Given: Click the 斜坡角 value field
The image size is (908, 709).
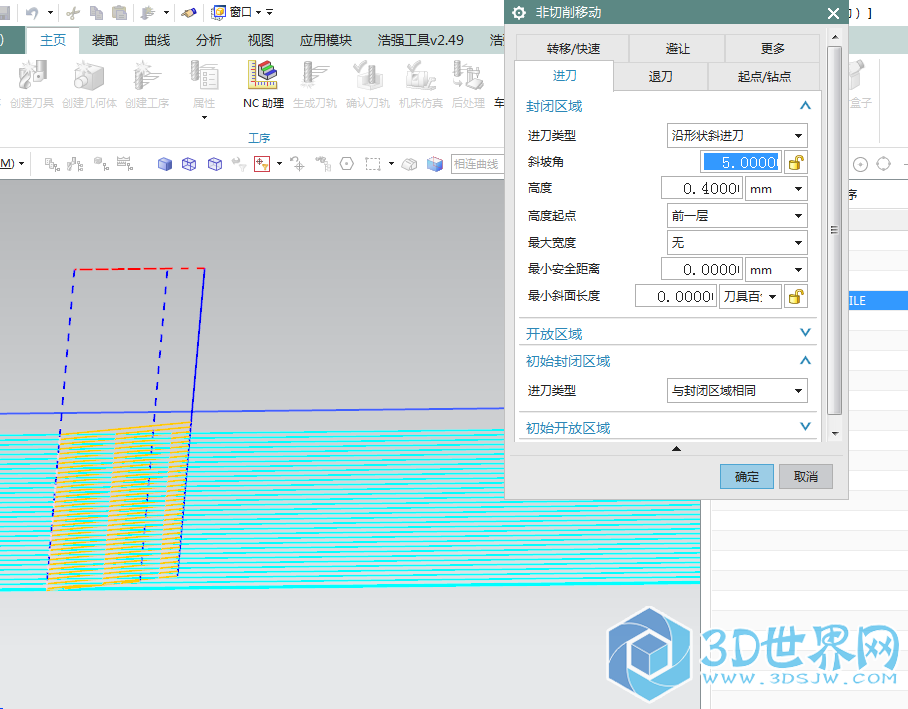Looking at the screenshot, I should 741,163.
